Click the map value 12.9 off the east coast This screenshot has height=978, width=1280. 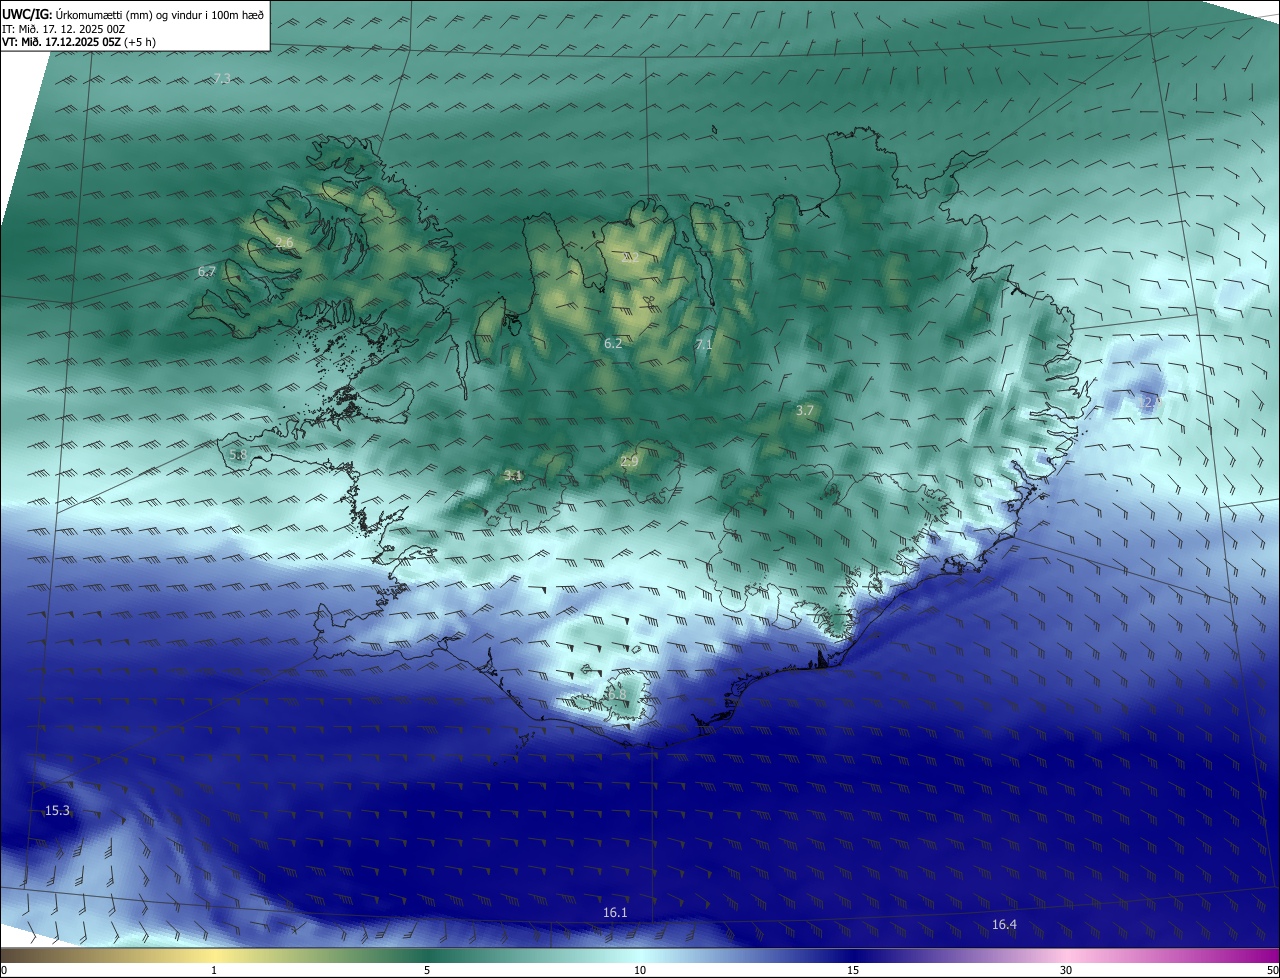[x=1152, y=401]
